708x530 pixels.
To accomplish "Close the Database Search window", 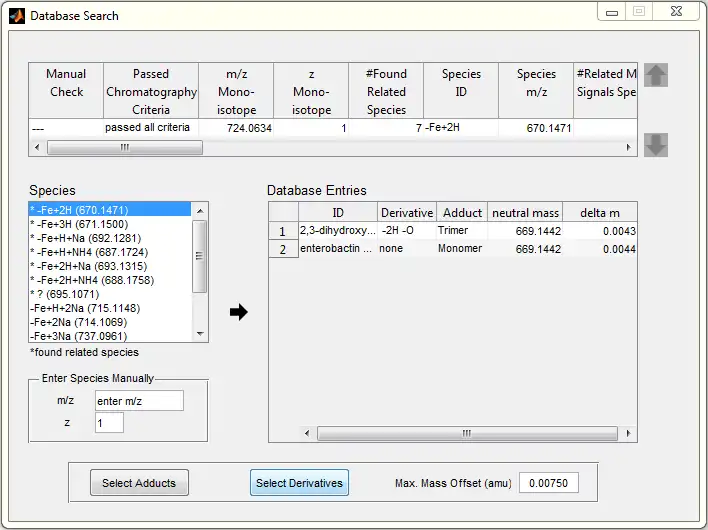I will (x=676, y=12).
